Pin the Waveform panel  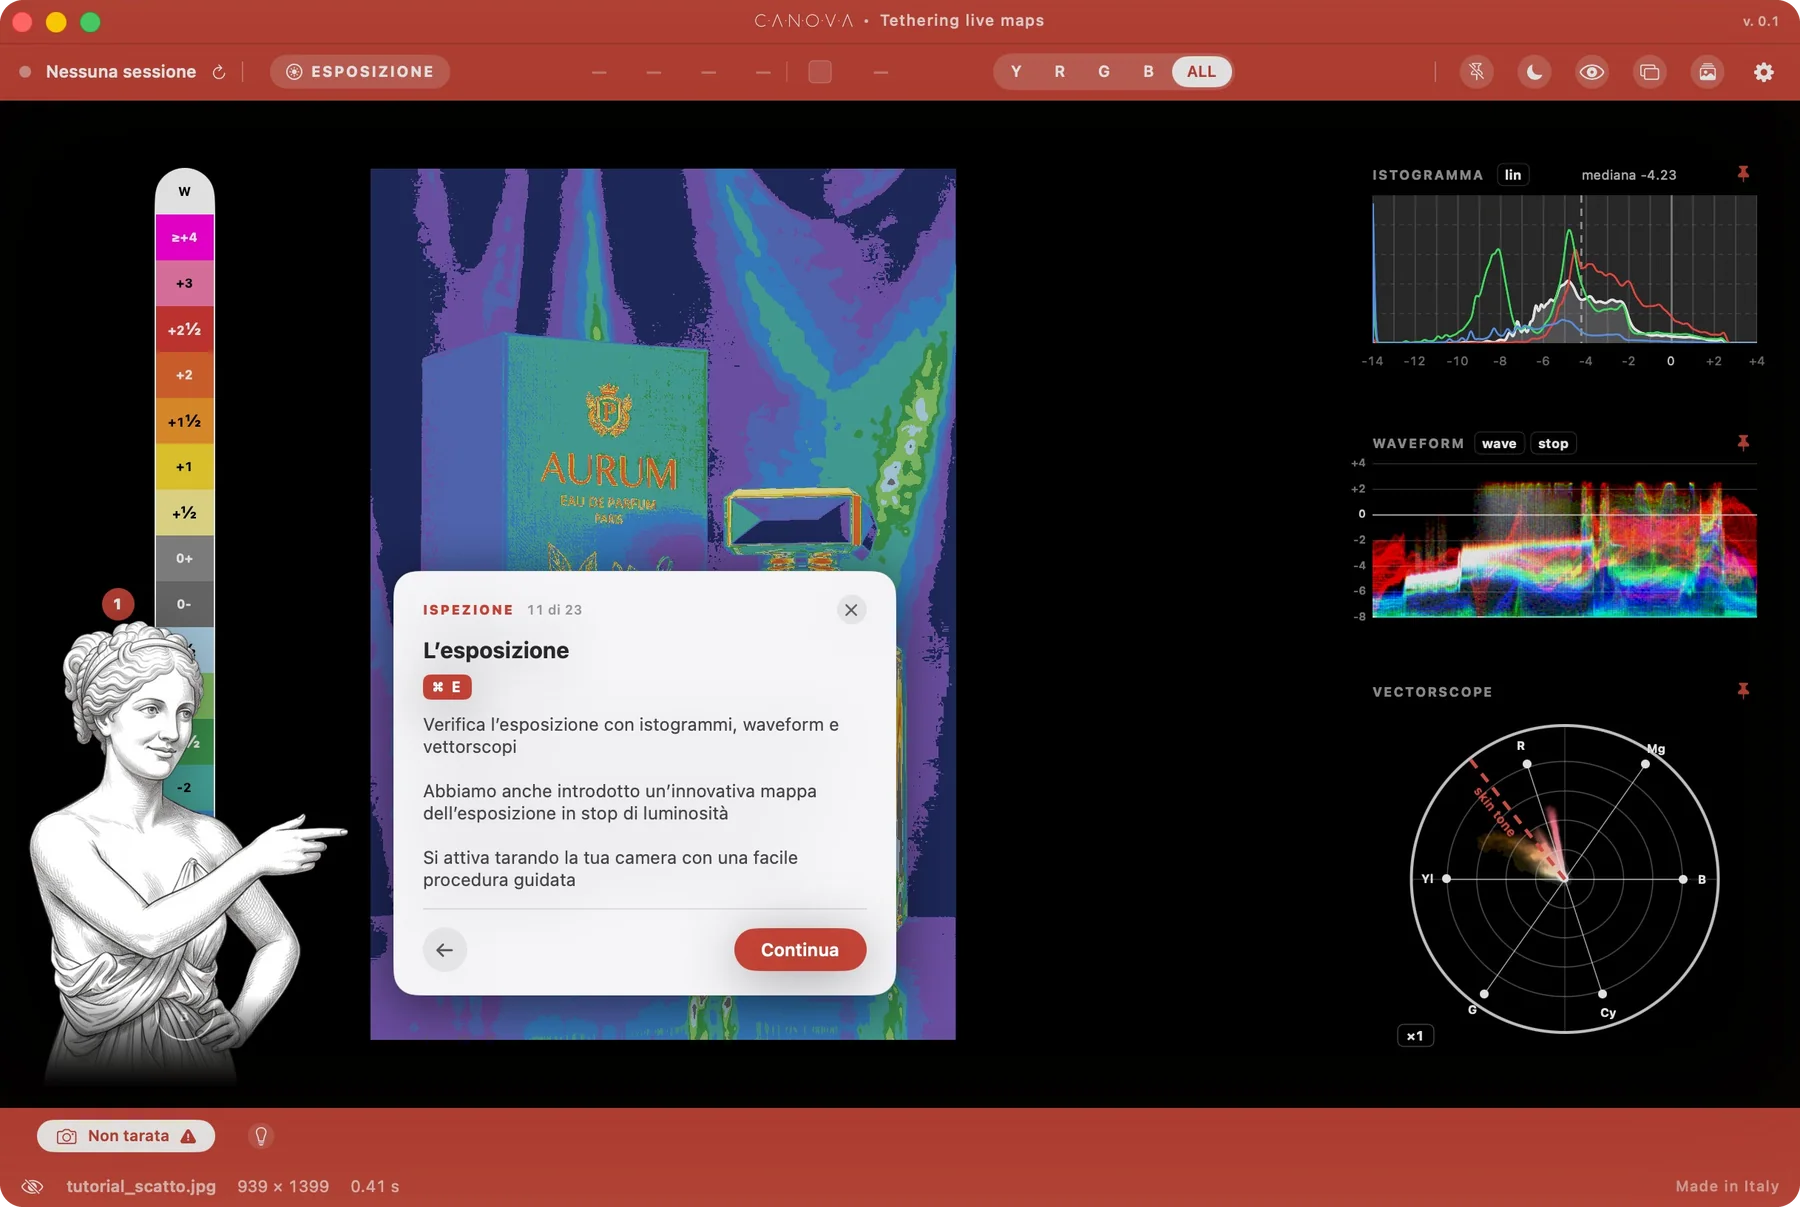tap(1743, 443)
